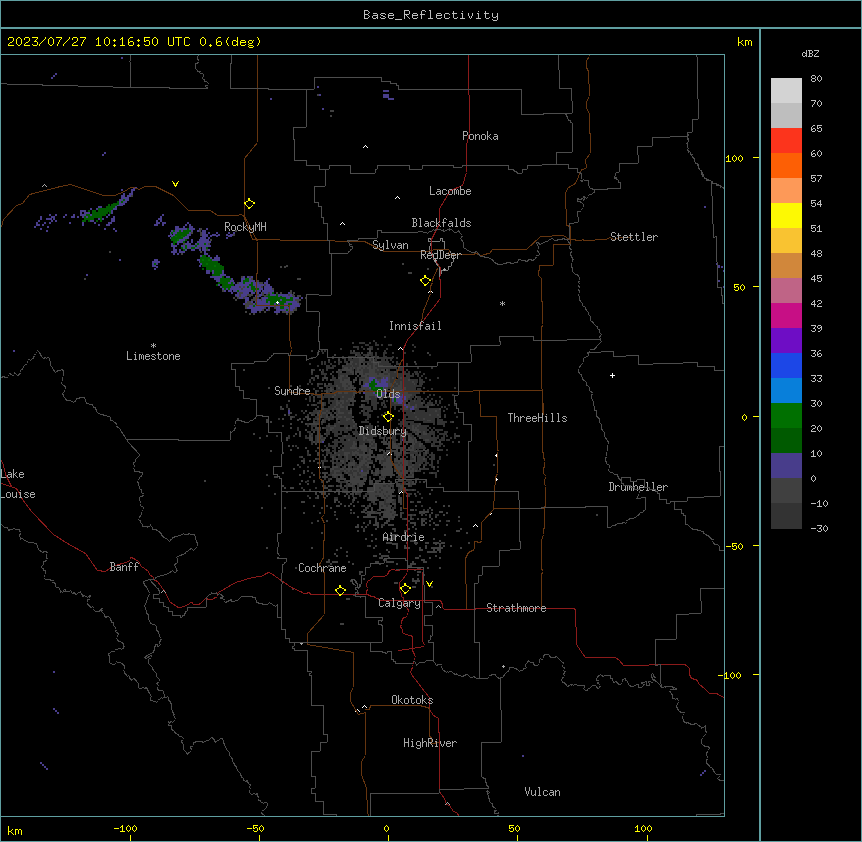Click the 80 value at the legend top
The height and width of the screenshot is (842, 862).
coord(816,79)
